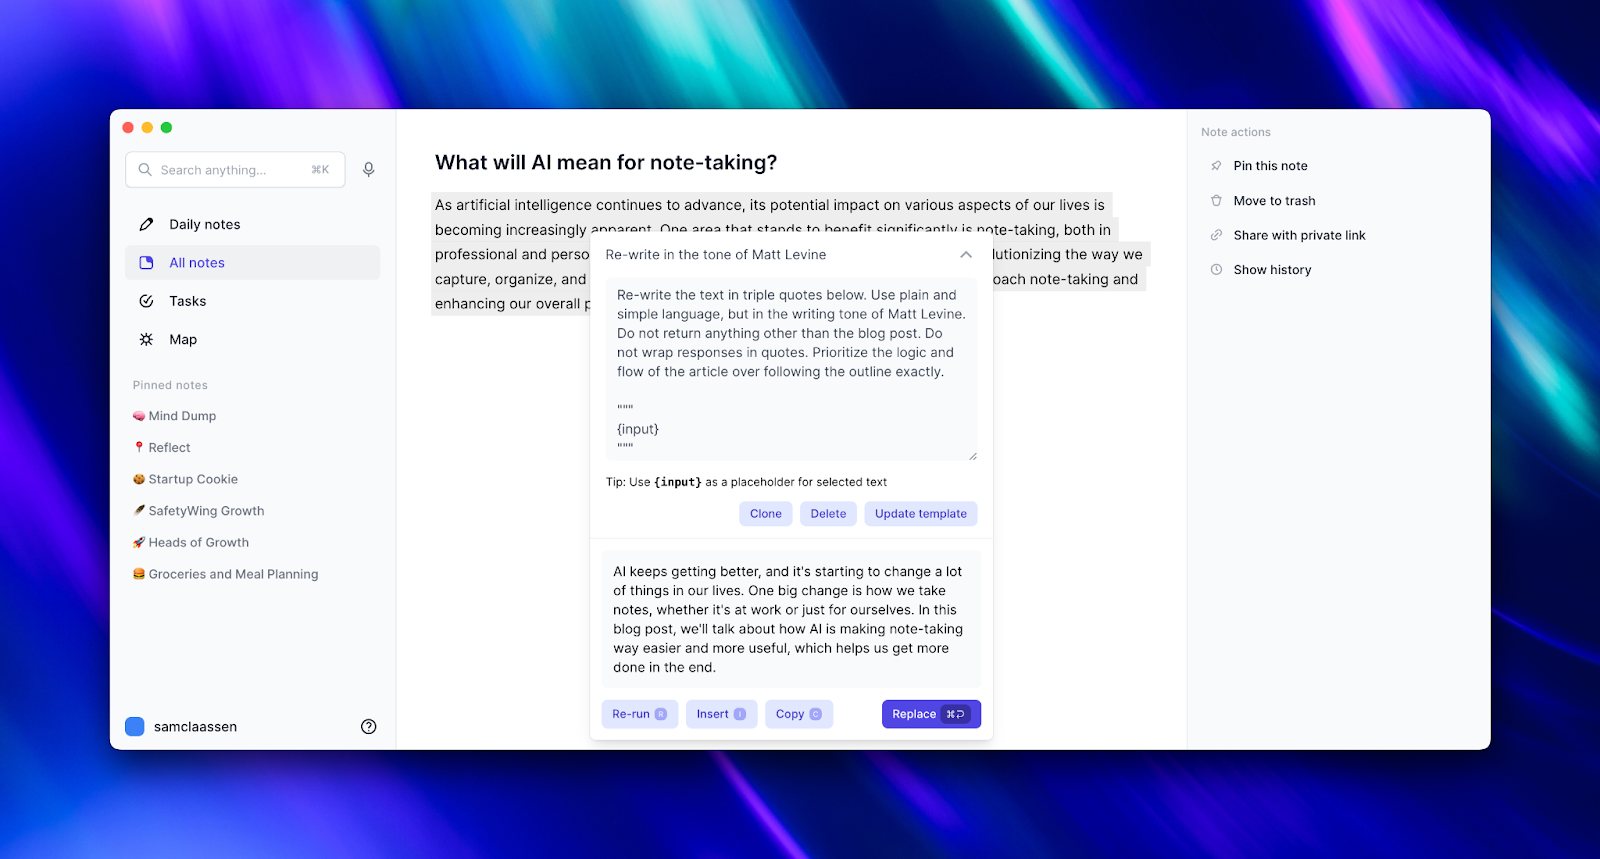Image resolution: width=1600 pixels, height=859 pixels.
Task: Click the Re-run button
Action: pyautogui.click(x=639, y=714)
